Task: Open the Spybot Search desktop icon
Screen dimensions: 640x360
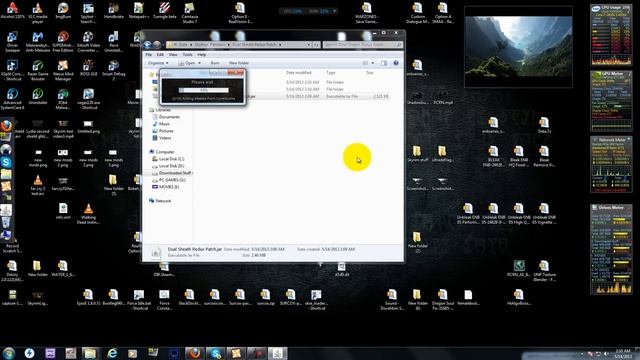Action: 89,12
